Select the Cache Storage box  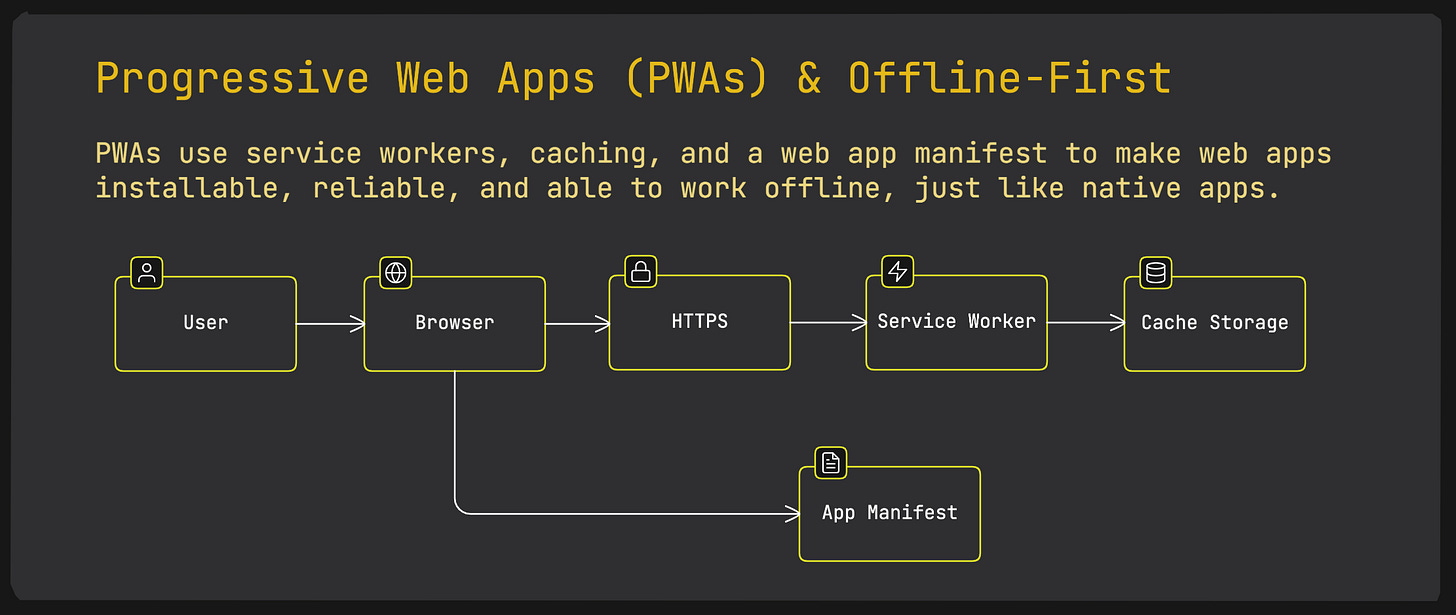click(1214, 322)
